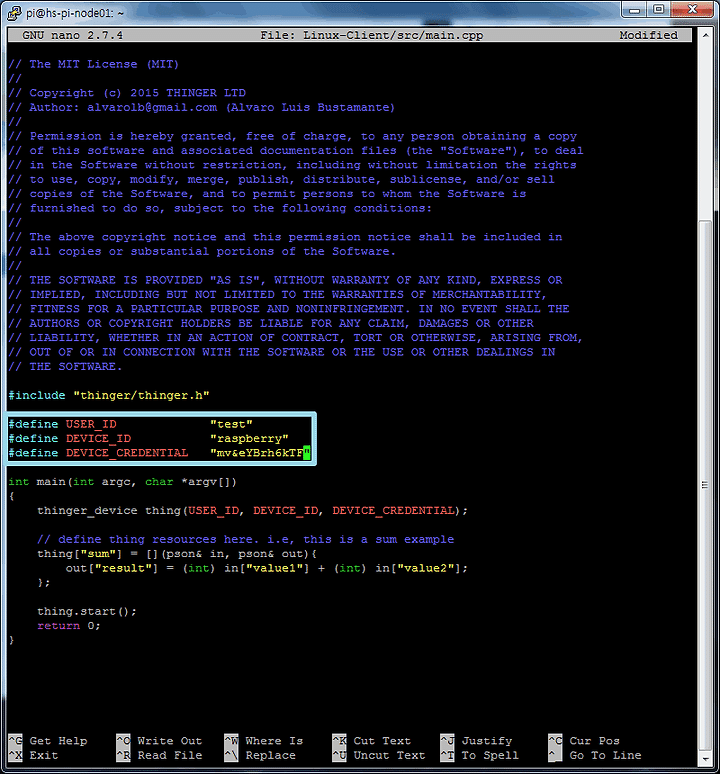Click the DEVICE_ID macro name in #define
Viewport: 720px width, 774px height.
[98, 438]
